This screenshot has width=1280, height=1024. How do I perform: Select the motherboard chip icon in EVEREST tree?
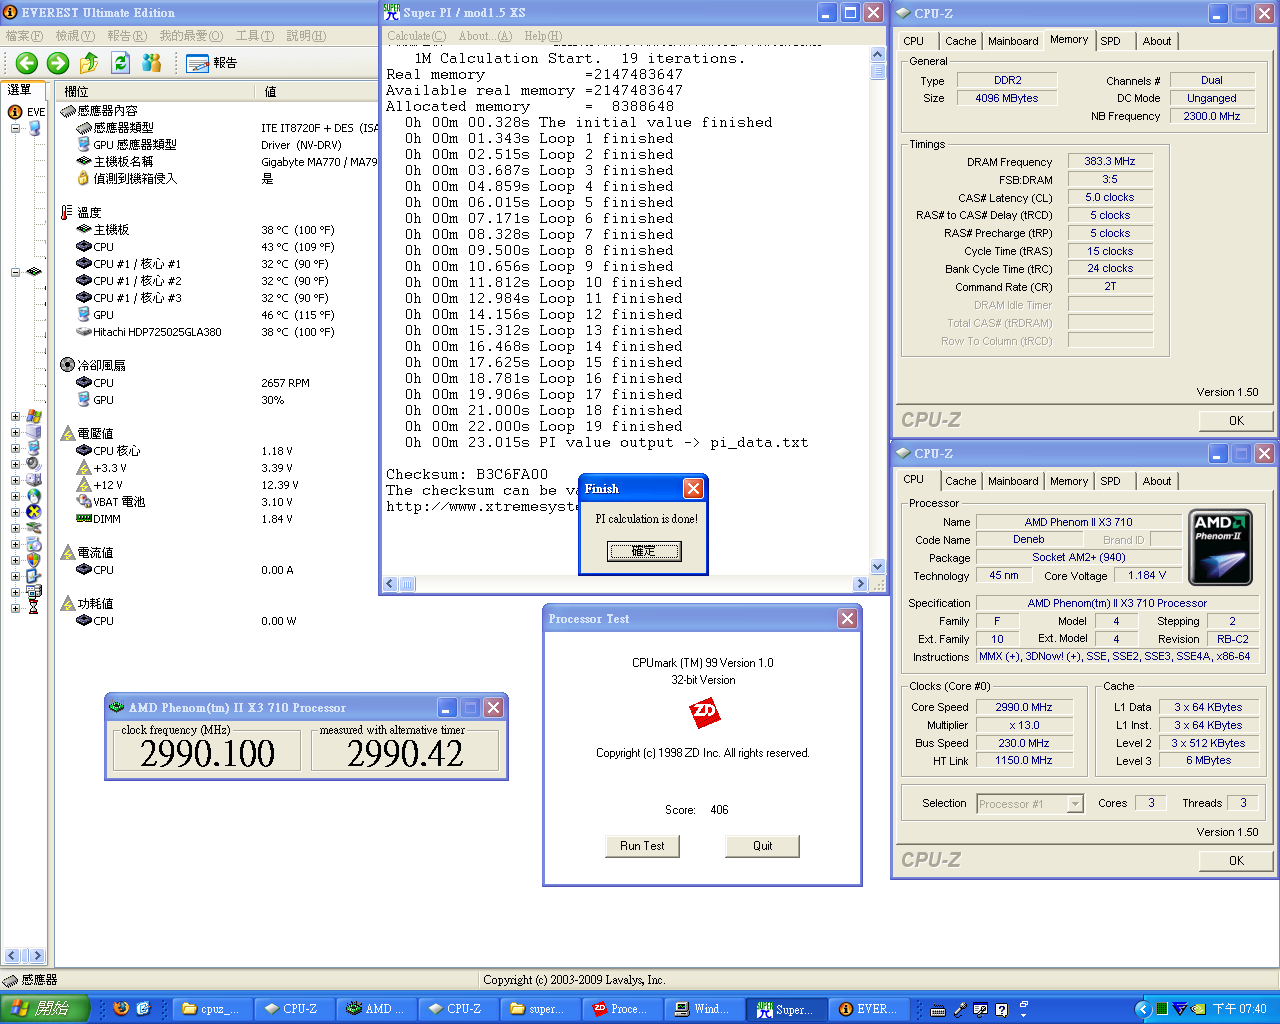(34, 272)
